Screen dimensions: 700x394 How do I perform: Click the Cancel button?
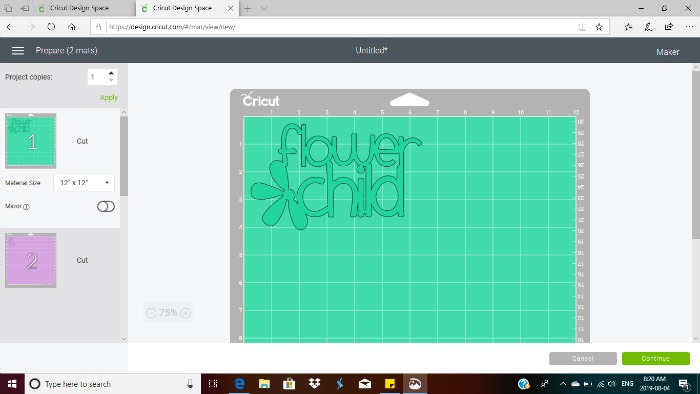point(583,358)
